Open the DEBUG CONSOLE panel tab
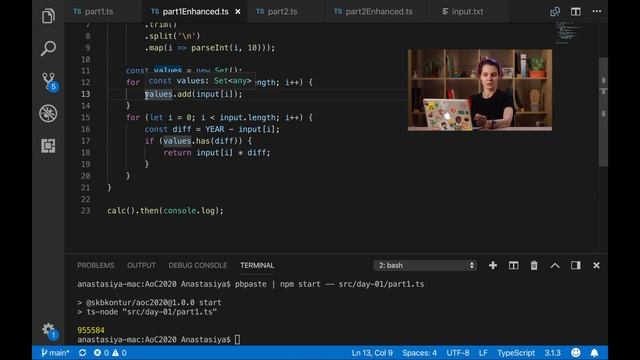The image size is (640, 360). click(198, 265)
